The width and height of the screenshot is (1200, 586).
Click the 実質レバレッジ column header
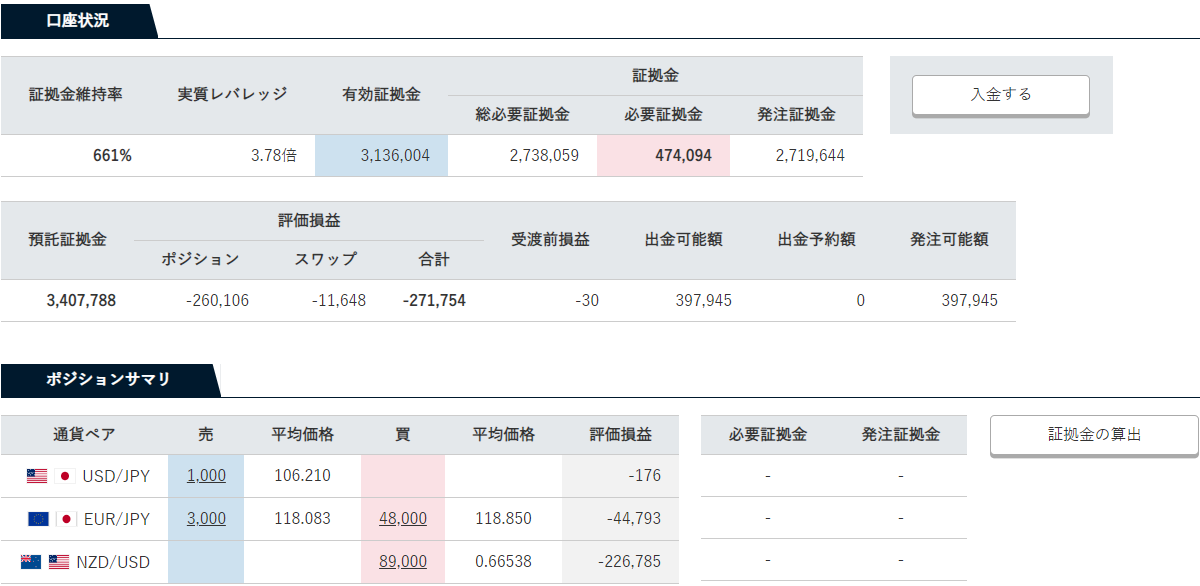pyautogui.click(x=232, y=94)
